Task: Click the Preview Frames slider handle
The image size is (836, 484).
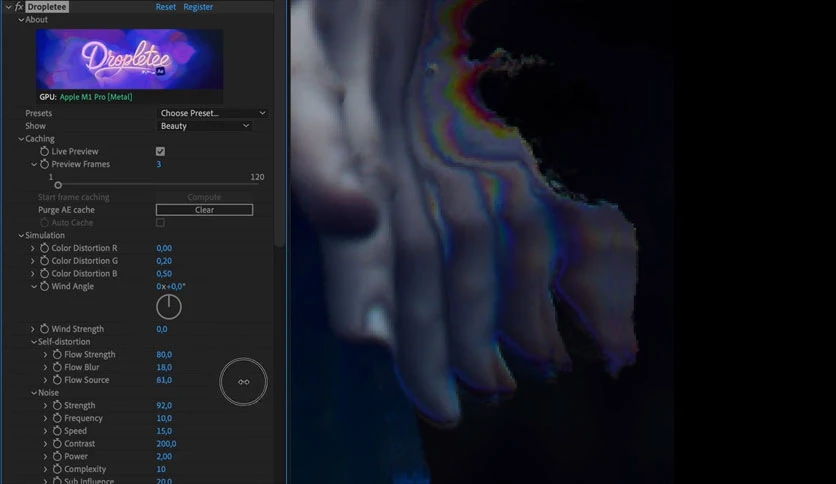Action: [x=58, y=185]
